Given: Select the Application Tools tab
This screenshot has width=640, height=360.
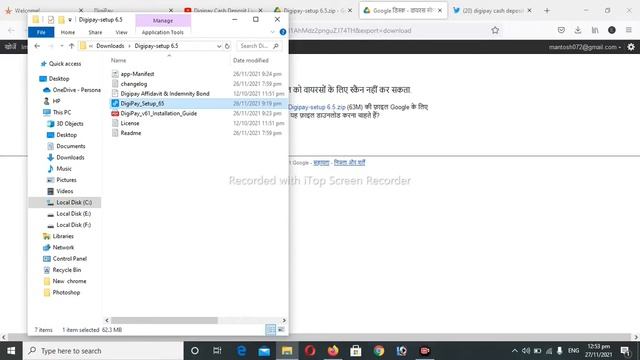Looking at the screenshot, I should (162, 32).
